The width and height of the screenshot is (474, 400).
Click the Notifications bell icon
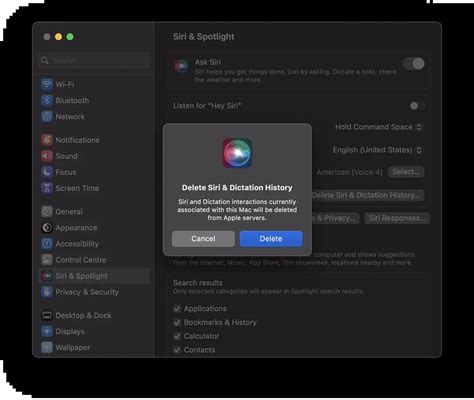click(47, 140)
